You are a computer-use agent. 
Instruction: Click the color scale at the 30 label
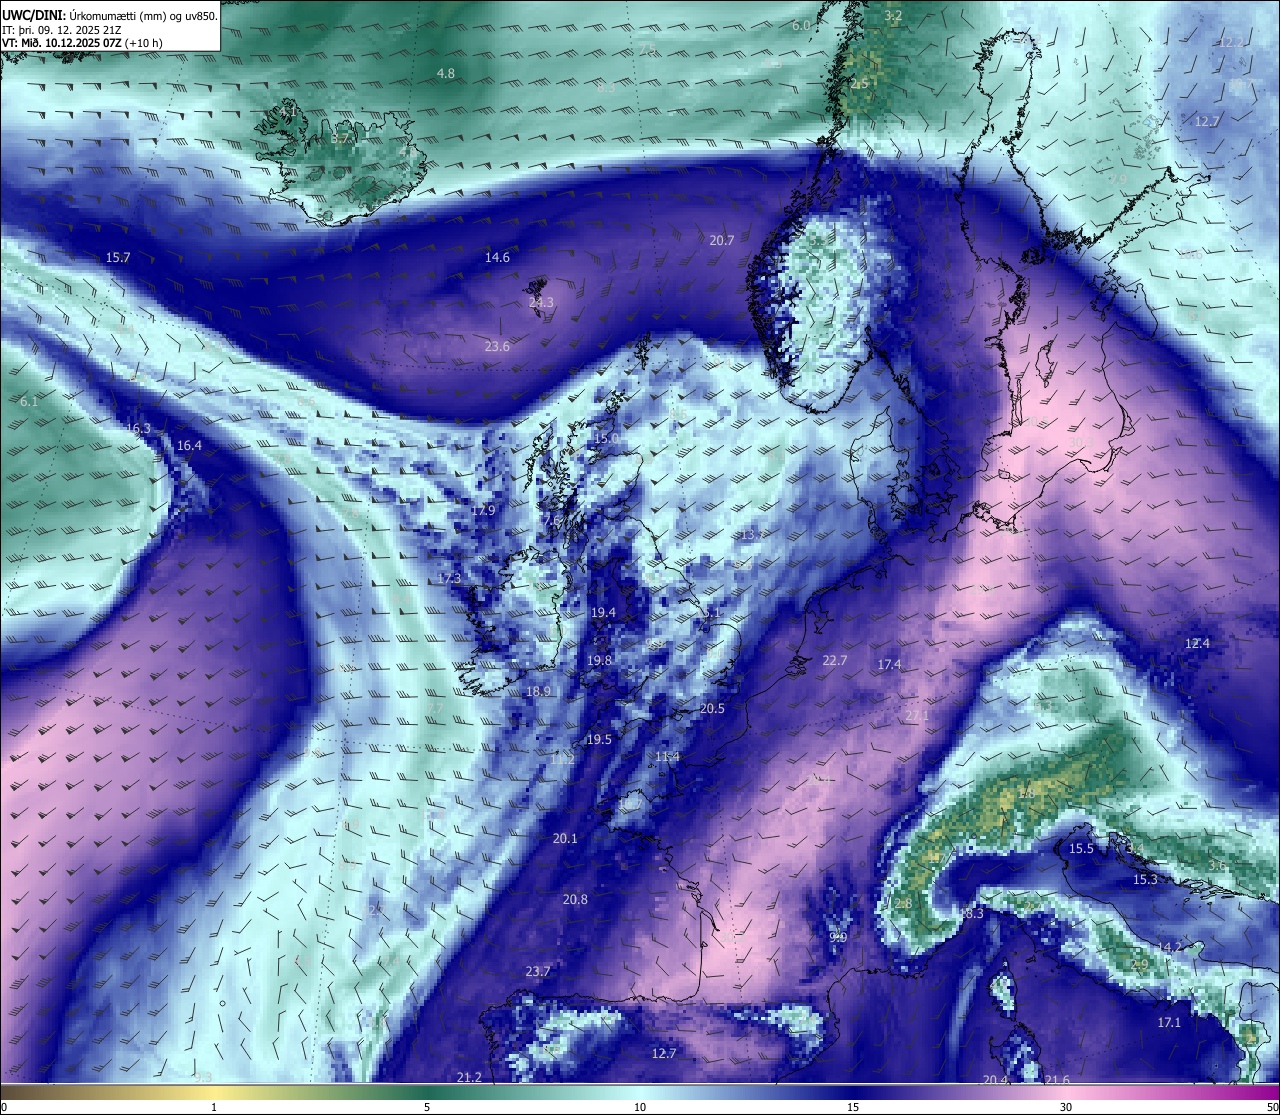1066,1107
